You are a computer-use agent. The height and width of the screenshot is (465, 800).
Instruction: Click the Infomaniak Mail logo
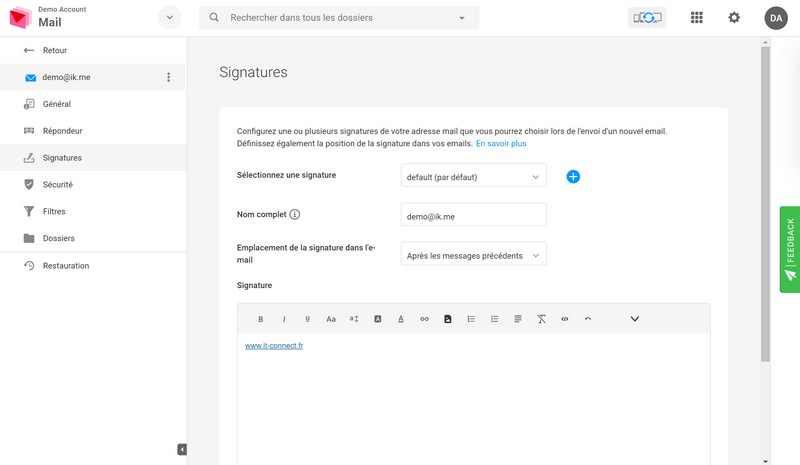tap(20, 17)
